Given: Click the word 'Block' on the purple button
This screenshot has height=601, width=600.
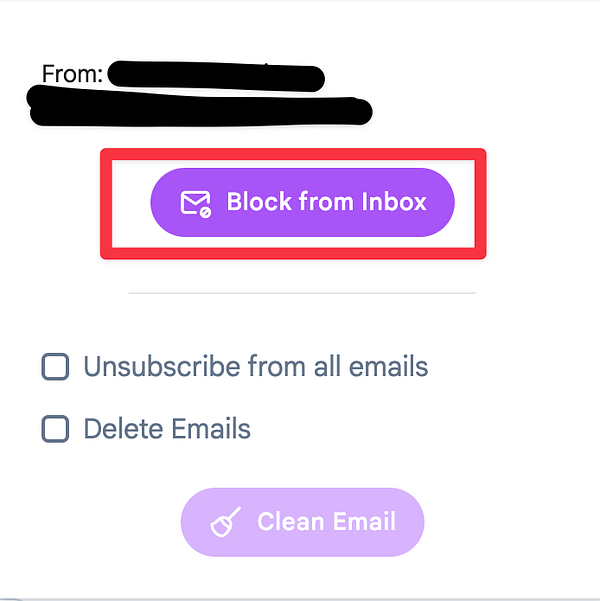Looking at the screenshot, I should coord(257,202).
